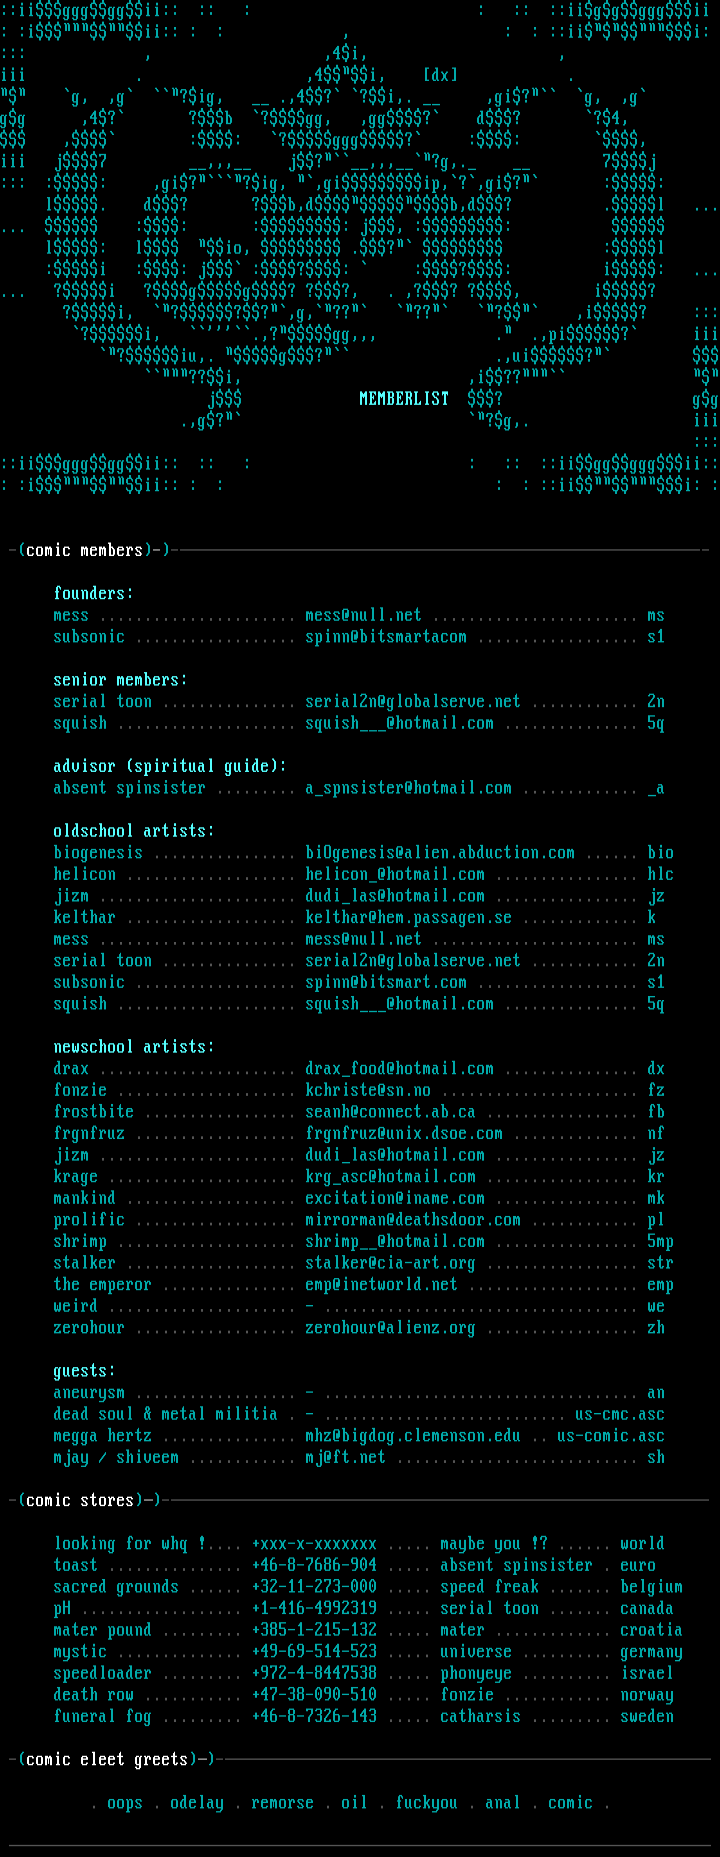Screen dimensions: 720x1857
Task: Open mhz@bigdog.clemenson.edu email address
Action: (413, 1436)
